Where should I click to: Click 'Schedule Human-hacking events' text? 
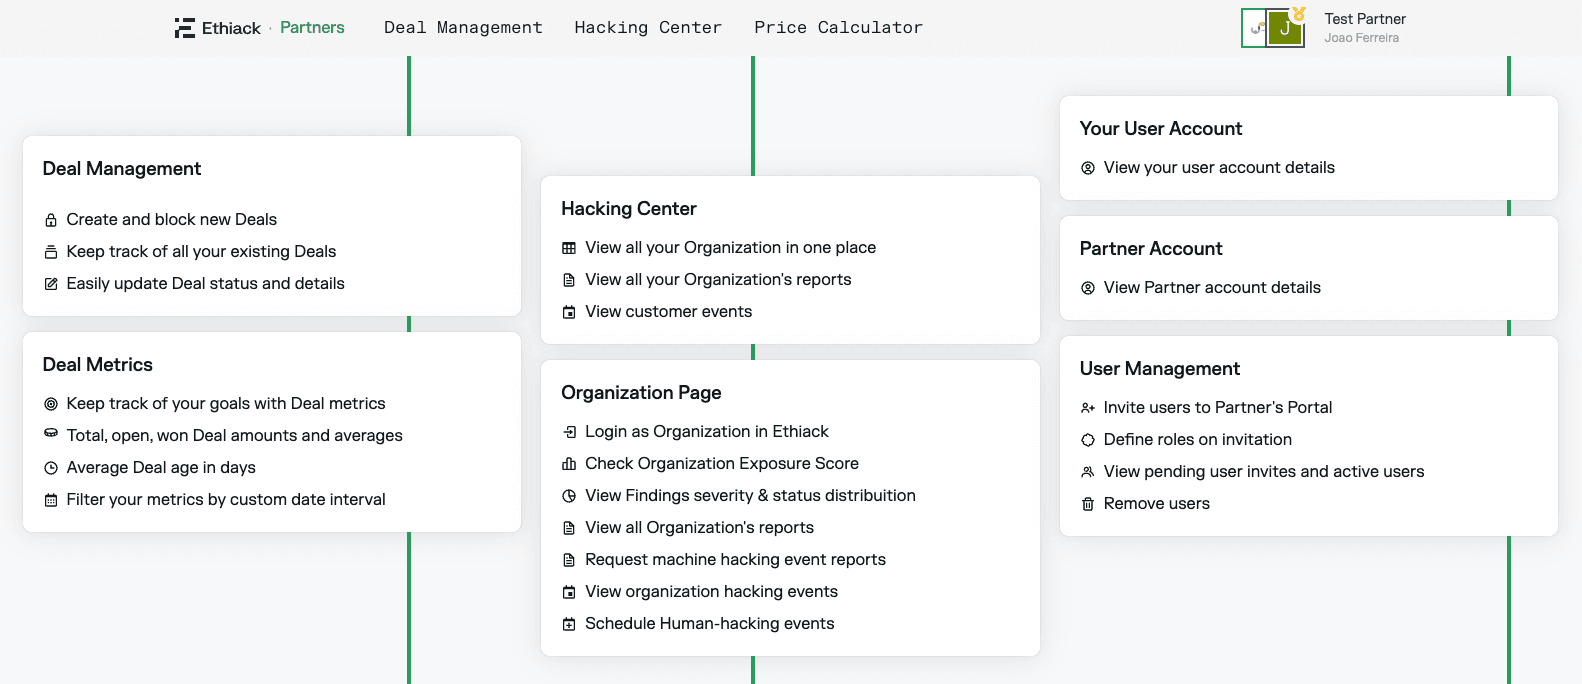[x=710, y=624]
